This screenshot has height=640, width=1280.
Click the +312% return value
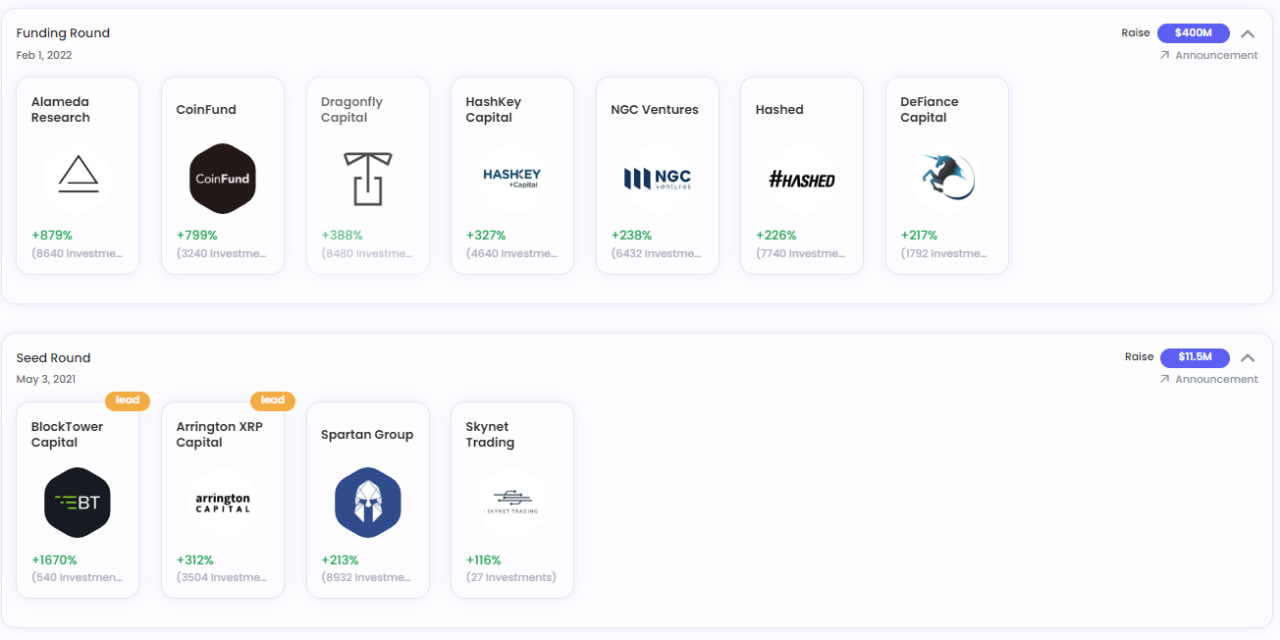(197, 560)
